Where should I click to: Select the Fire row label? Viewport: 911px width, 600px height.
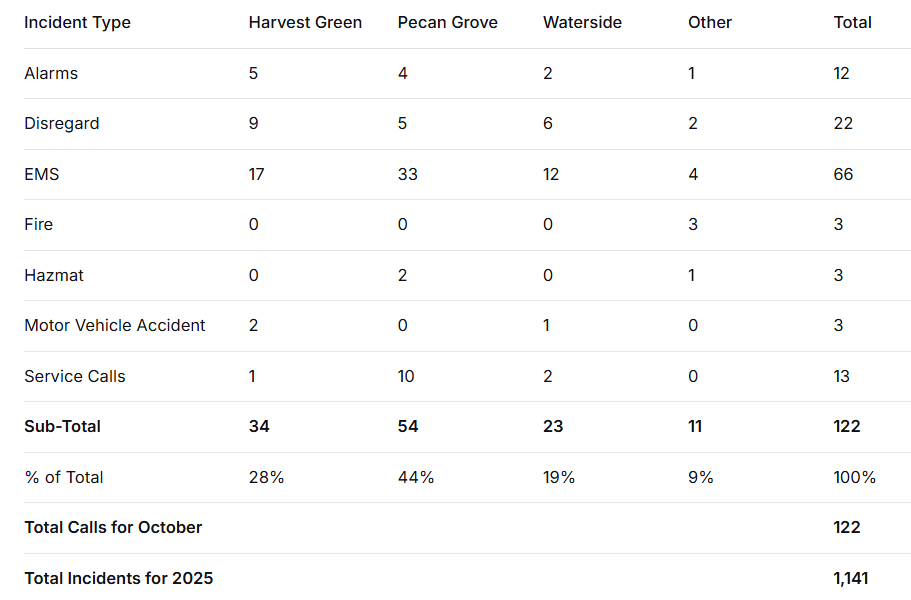click(39, 225)
